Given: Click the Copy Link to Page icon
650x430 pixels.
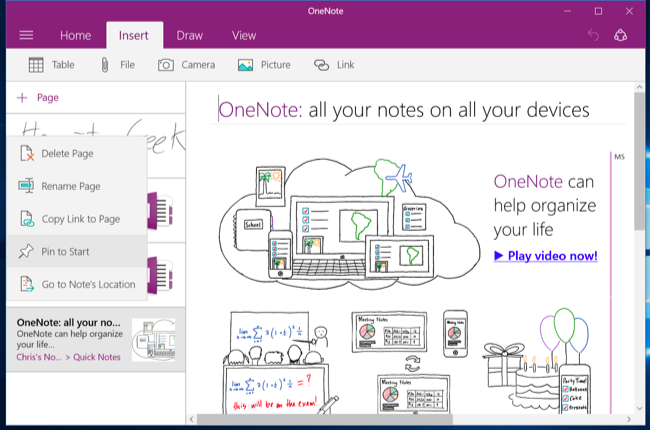Looking at the screenshot, I should click(x=27, y=219).
